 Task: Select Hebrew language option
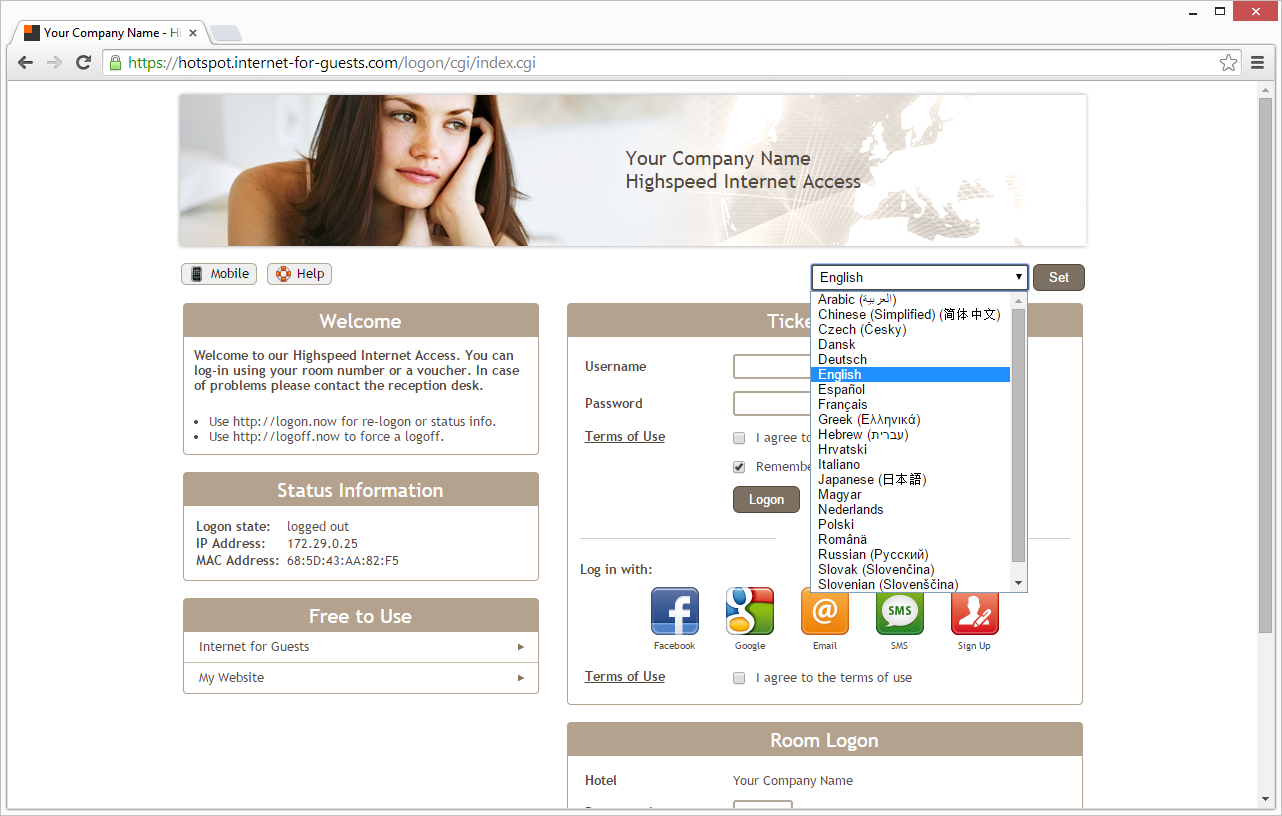pyautogui.click(x=910, y=435)
